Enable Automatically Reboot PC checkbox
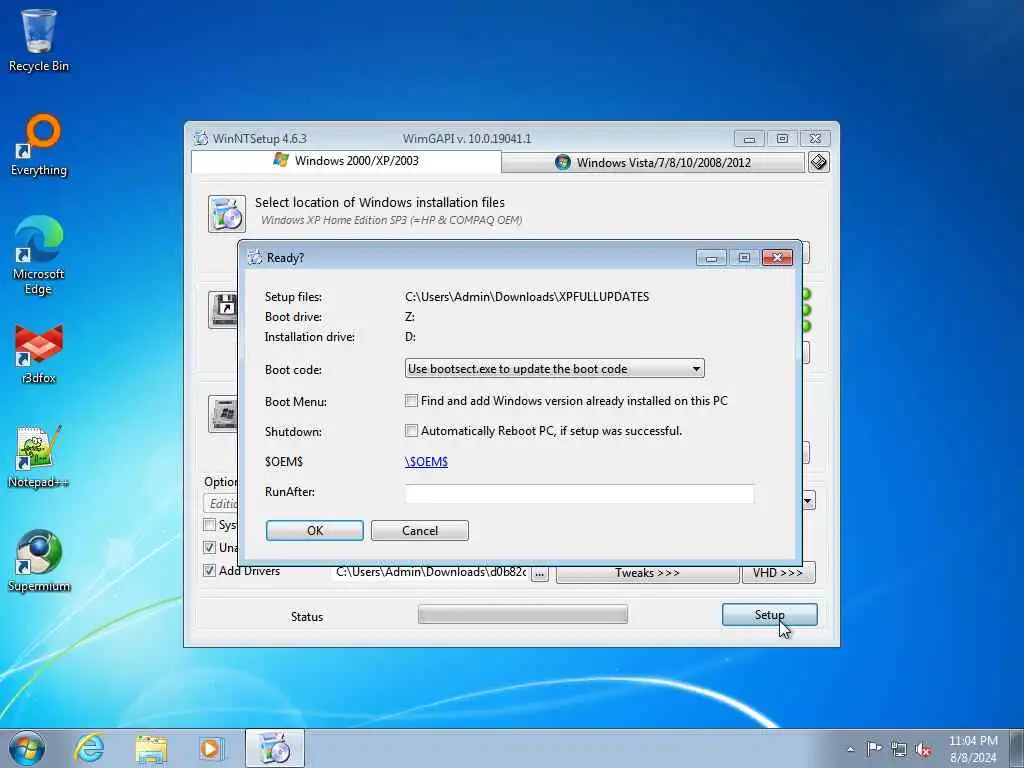Viewport: 1024px width, 768px height. (x=411, y=431)
